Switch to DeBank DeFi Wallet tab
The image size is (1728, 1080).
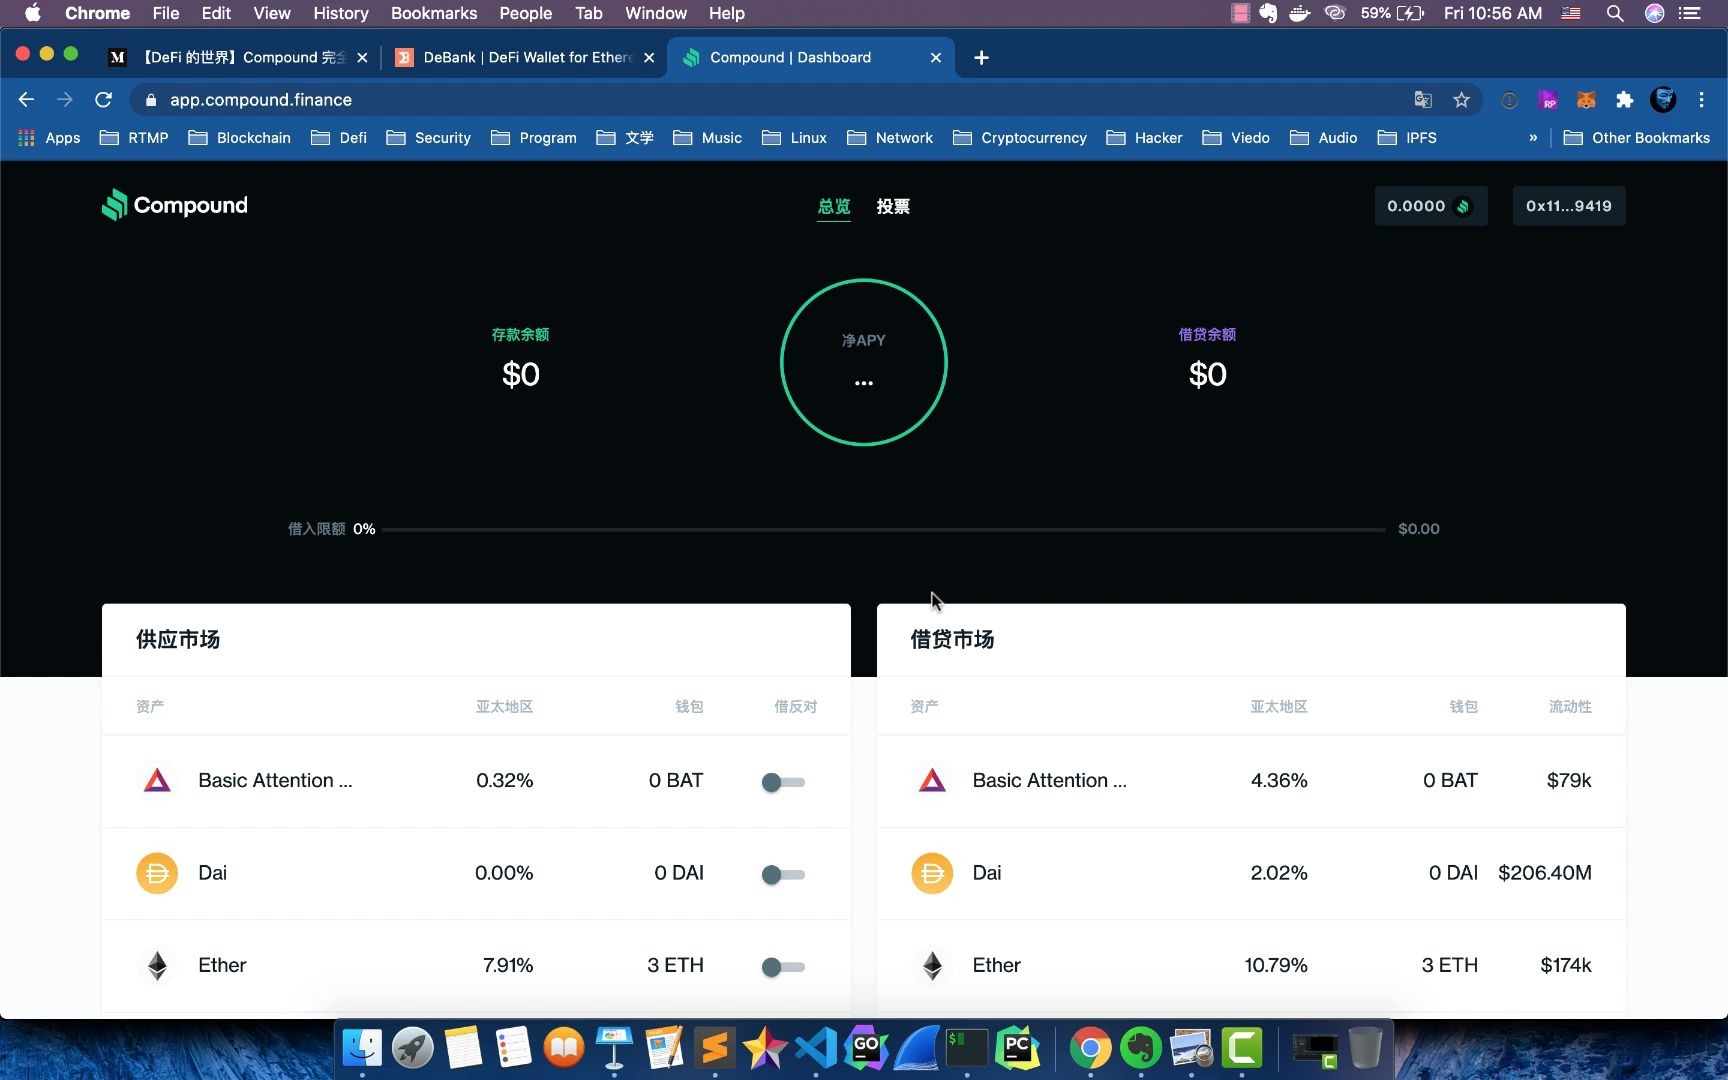(x=527, y=58)
